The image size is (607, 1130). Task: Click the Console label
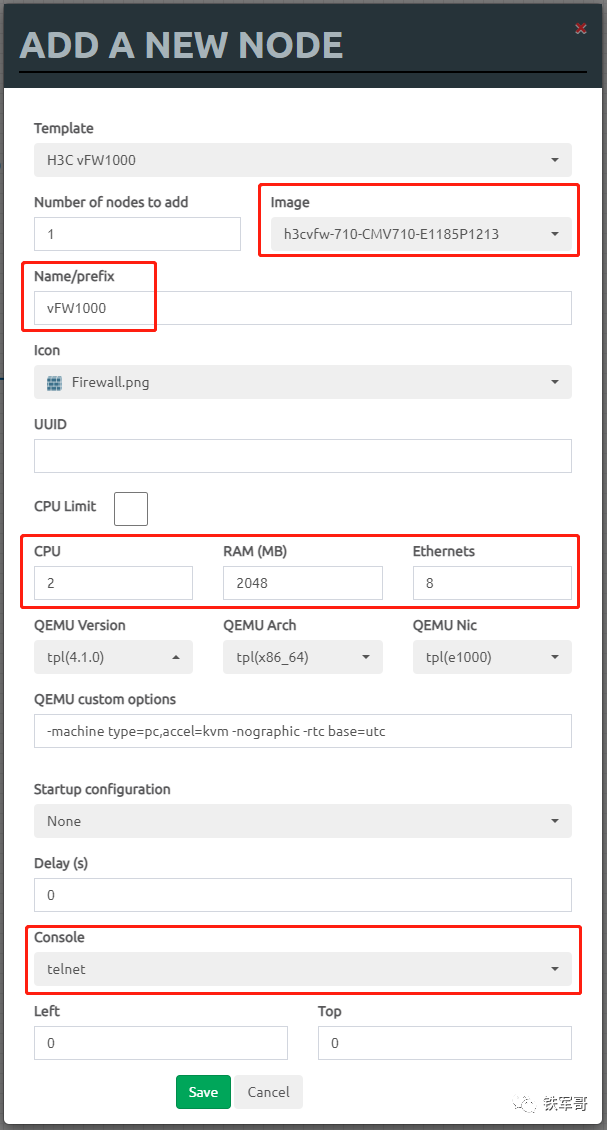point(59,937)
